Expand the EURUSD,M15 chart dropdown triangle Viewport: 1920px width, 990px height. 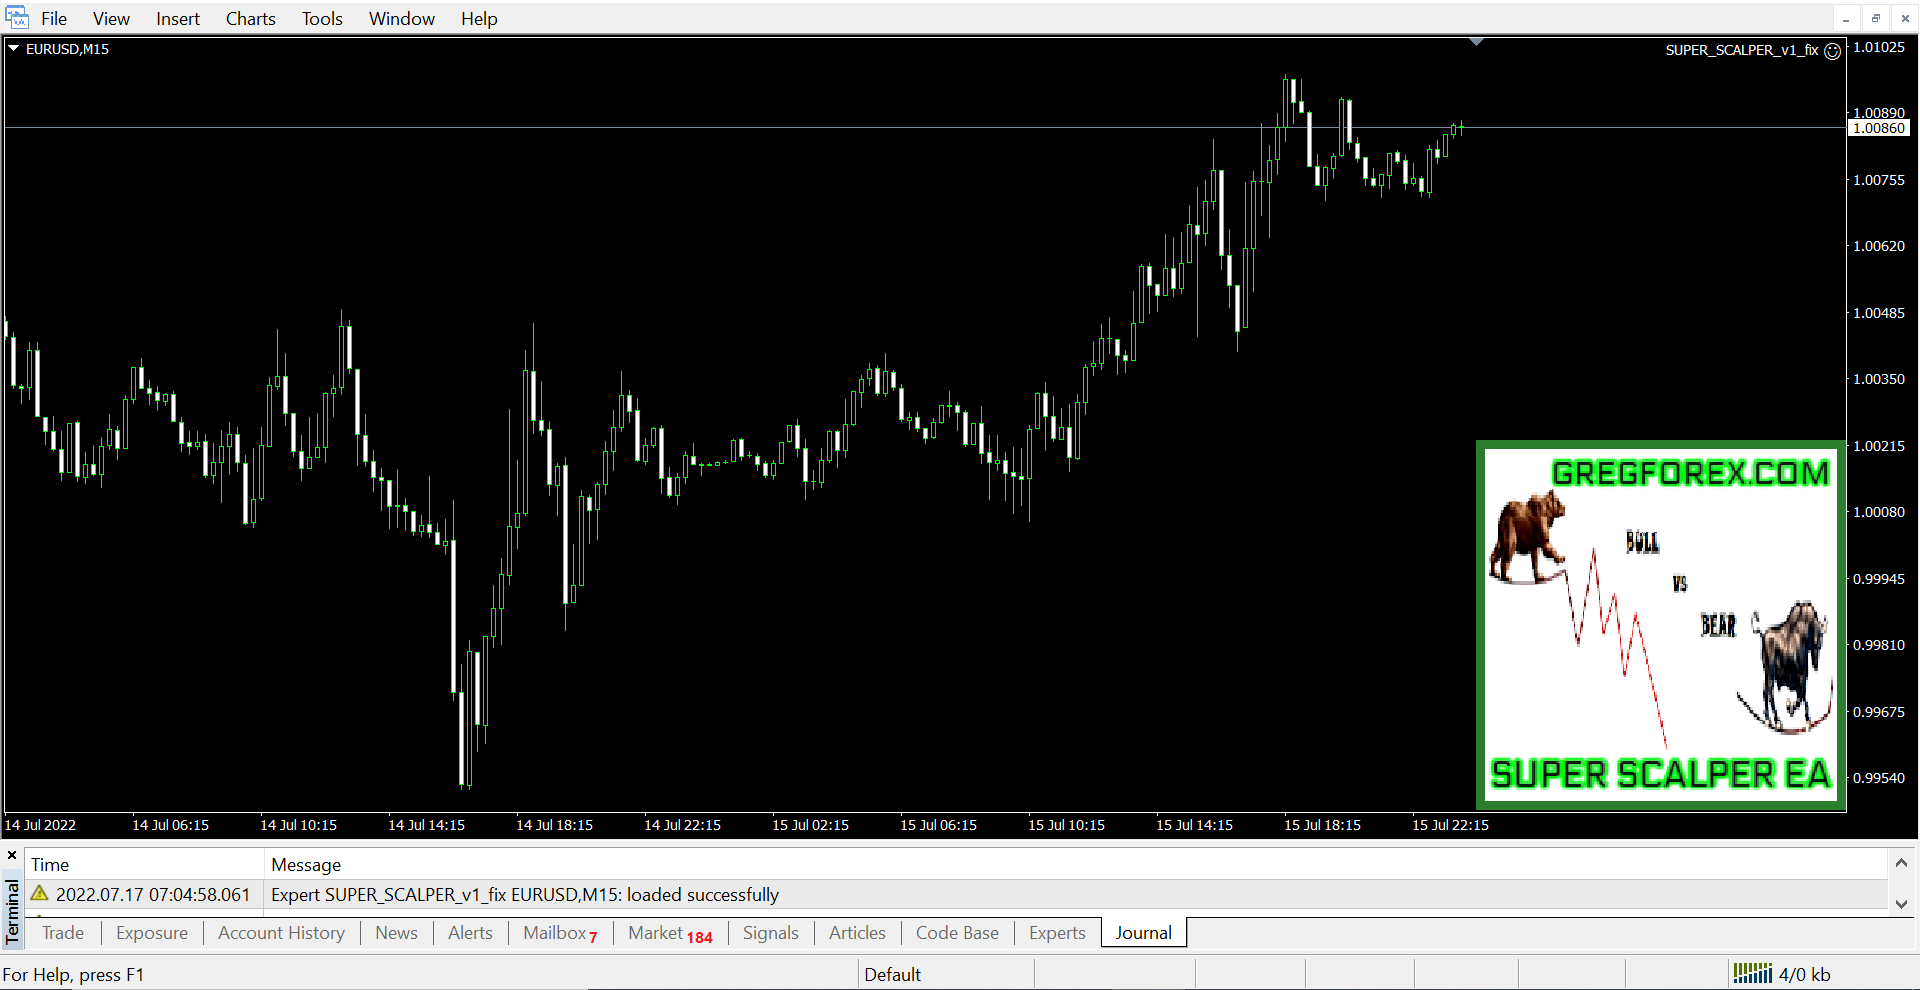click(14, 48)
